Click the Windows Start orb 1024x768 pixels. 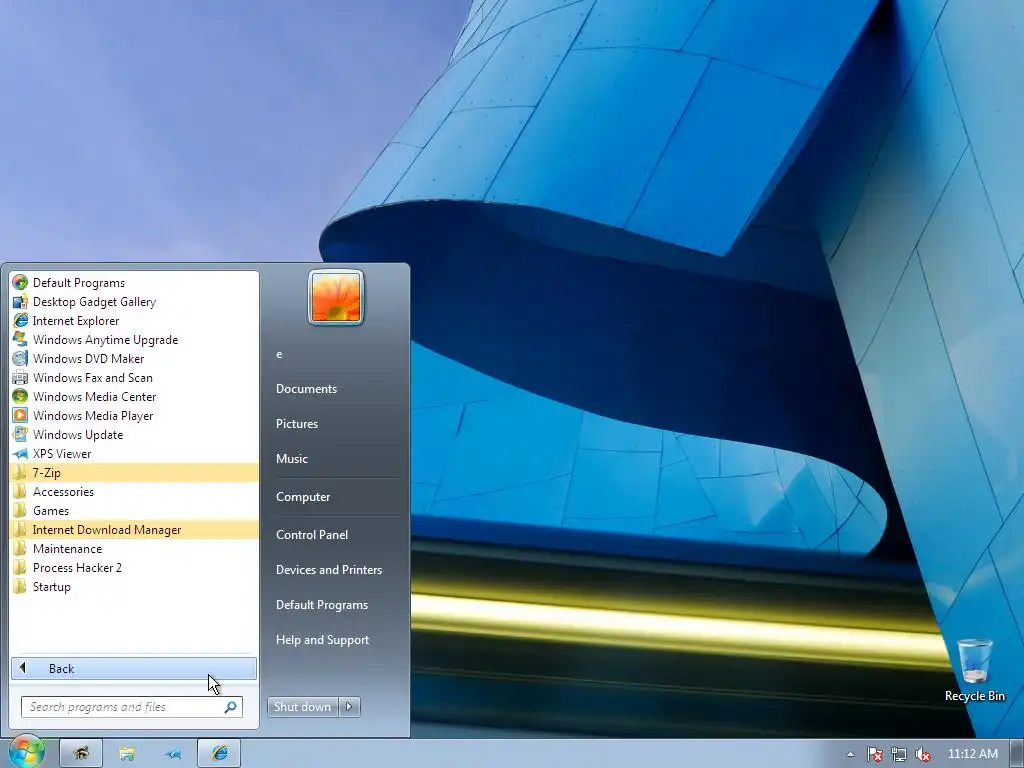pos(26,752)
